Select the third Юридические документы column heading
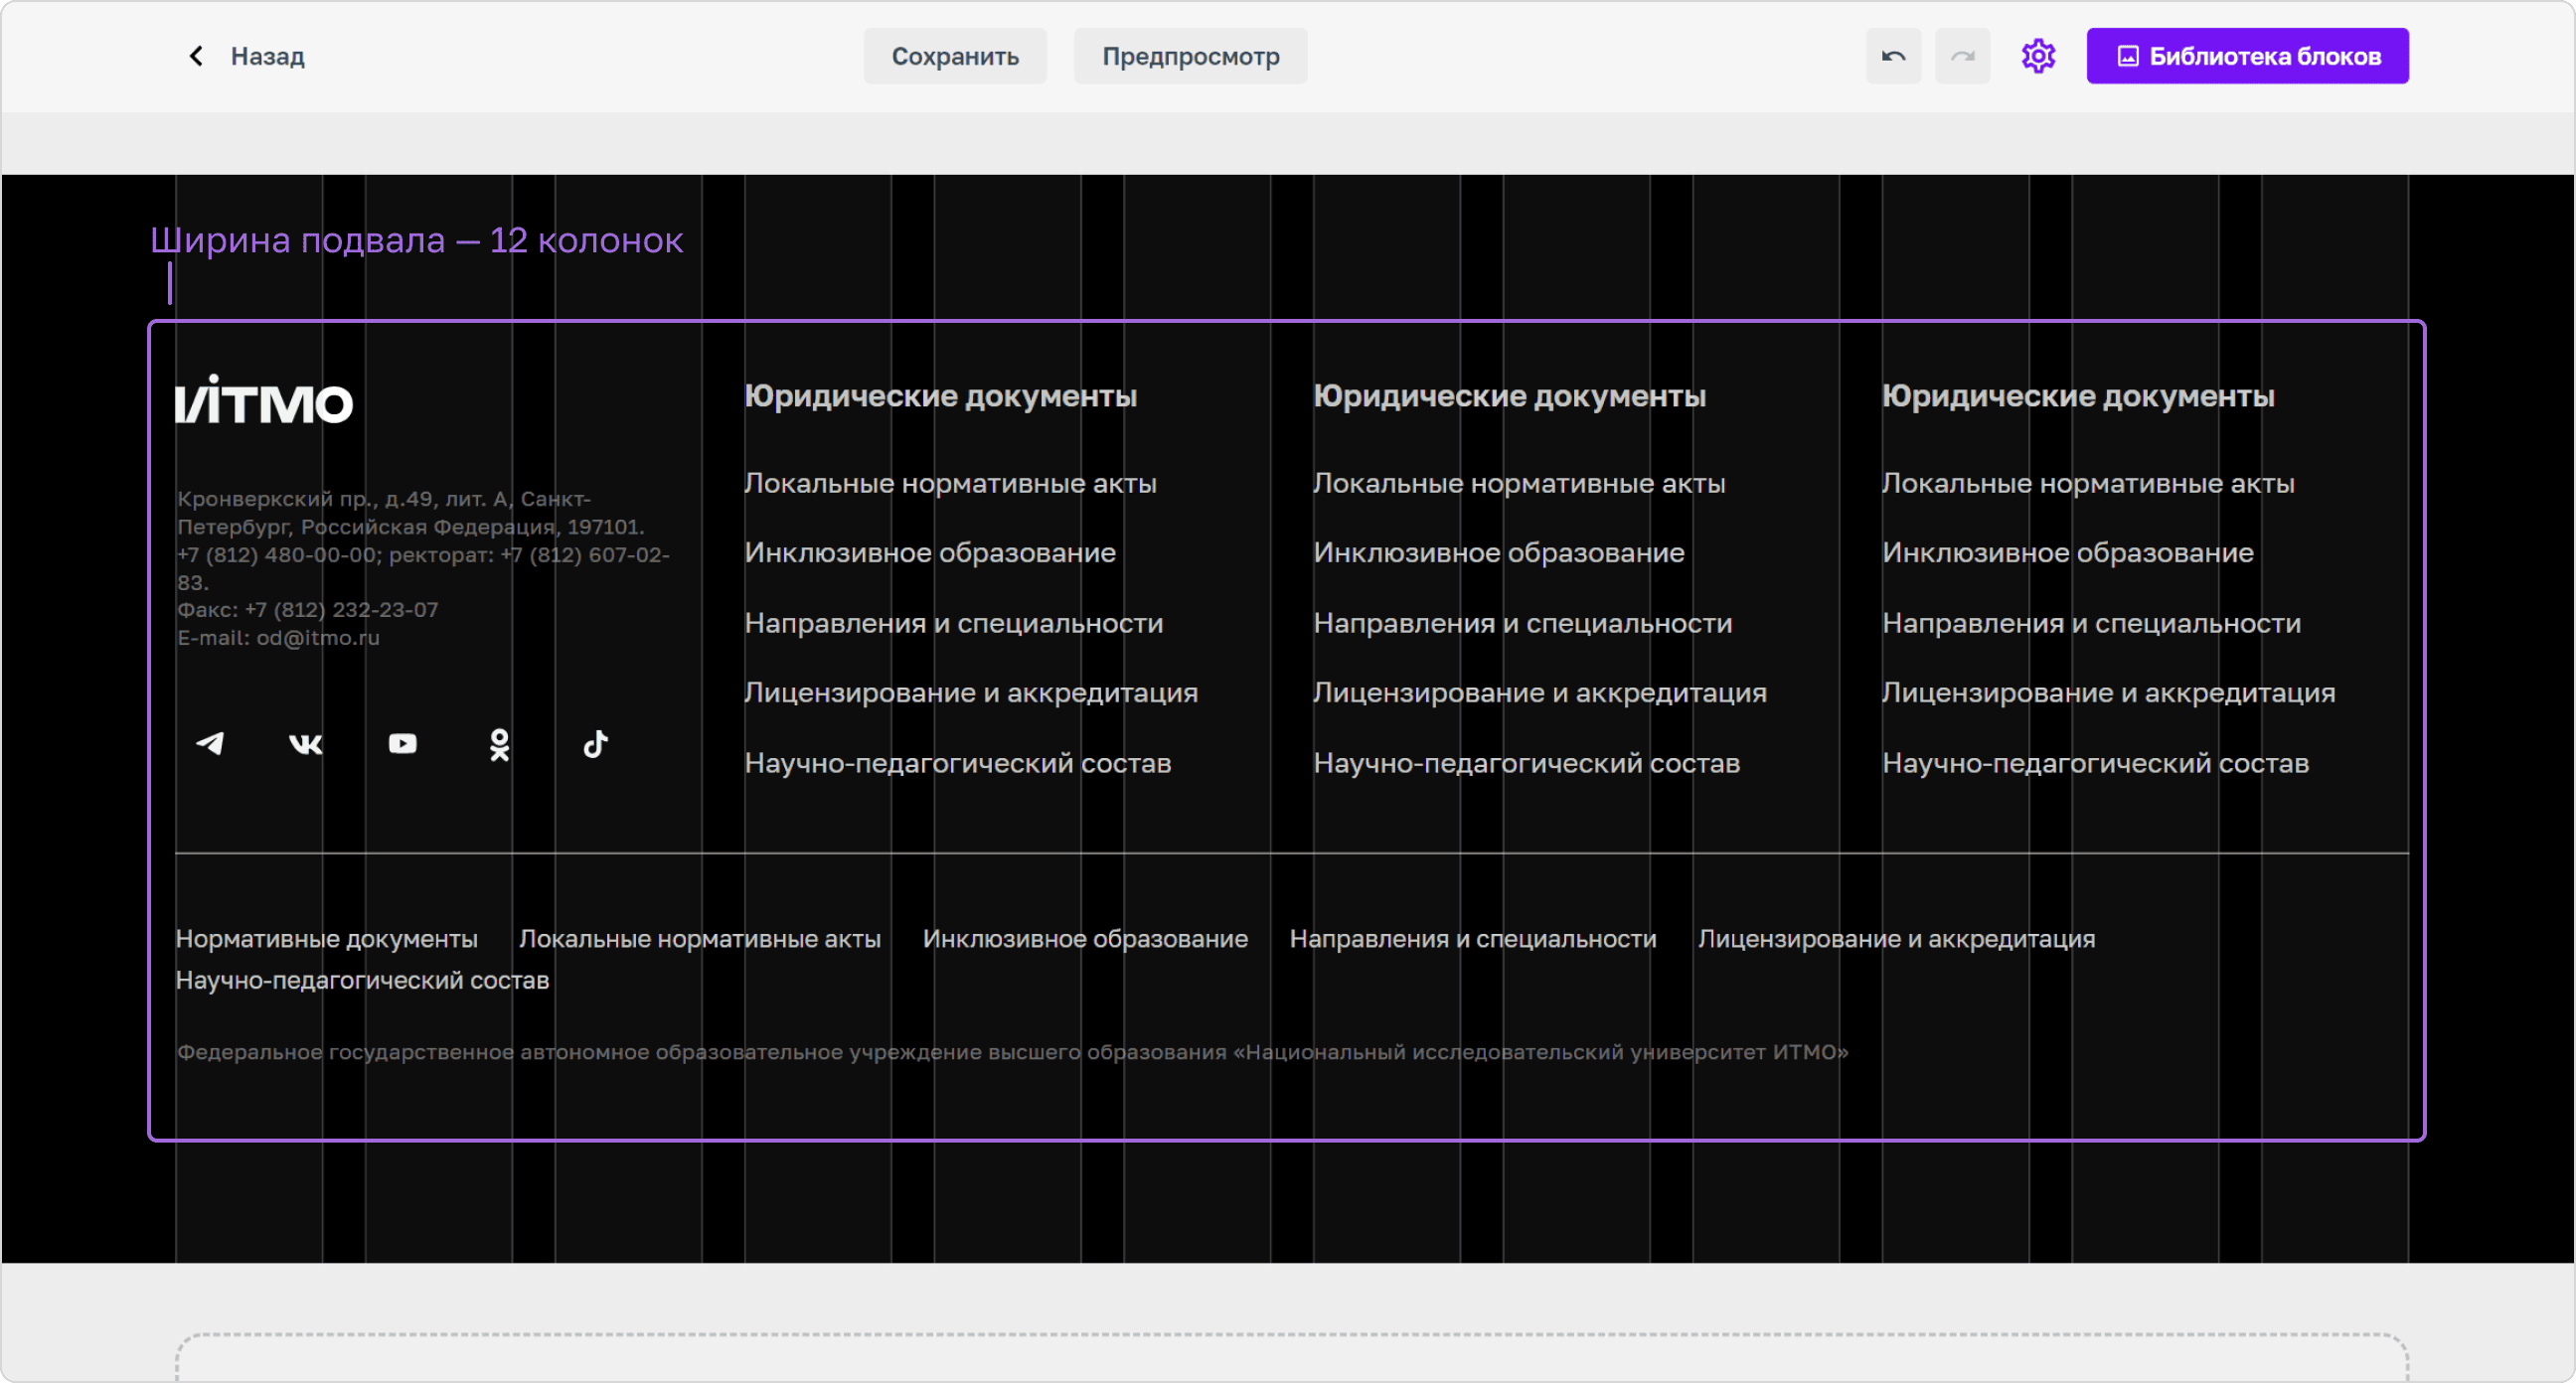The height and width of the screenshot is (1383, 2576). click(2078, 396)
